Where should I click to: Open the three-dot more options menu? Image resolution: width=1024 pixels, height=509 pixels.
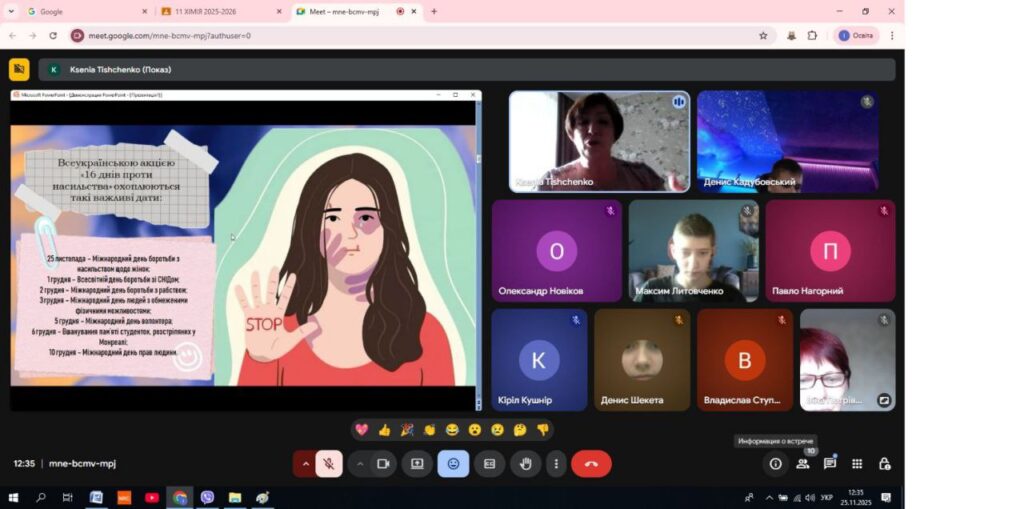(556, 464)
